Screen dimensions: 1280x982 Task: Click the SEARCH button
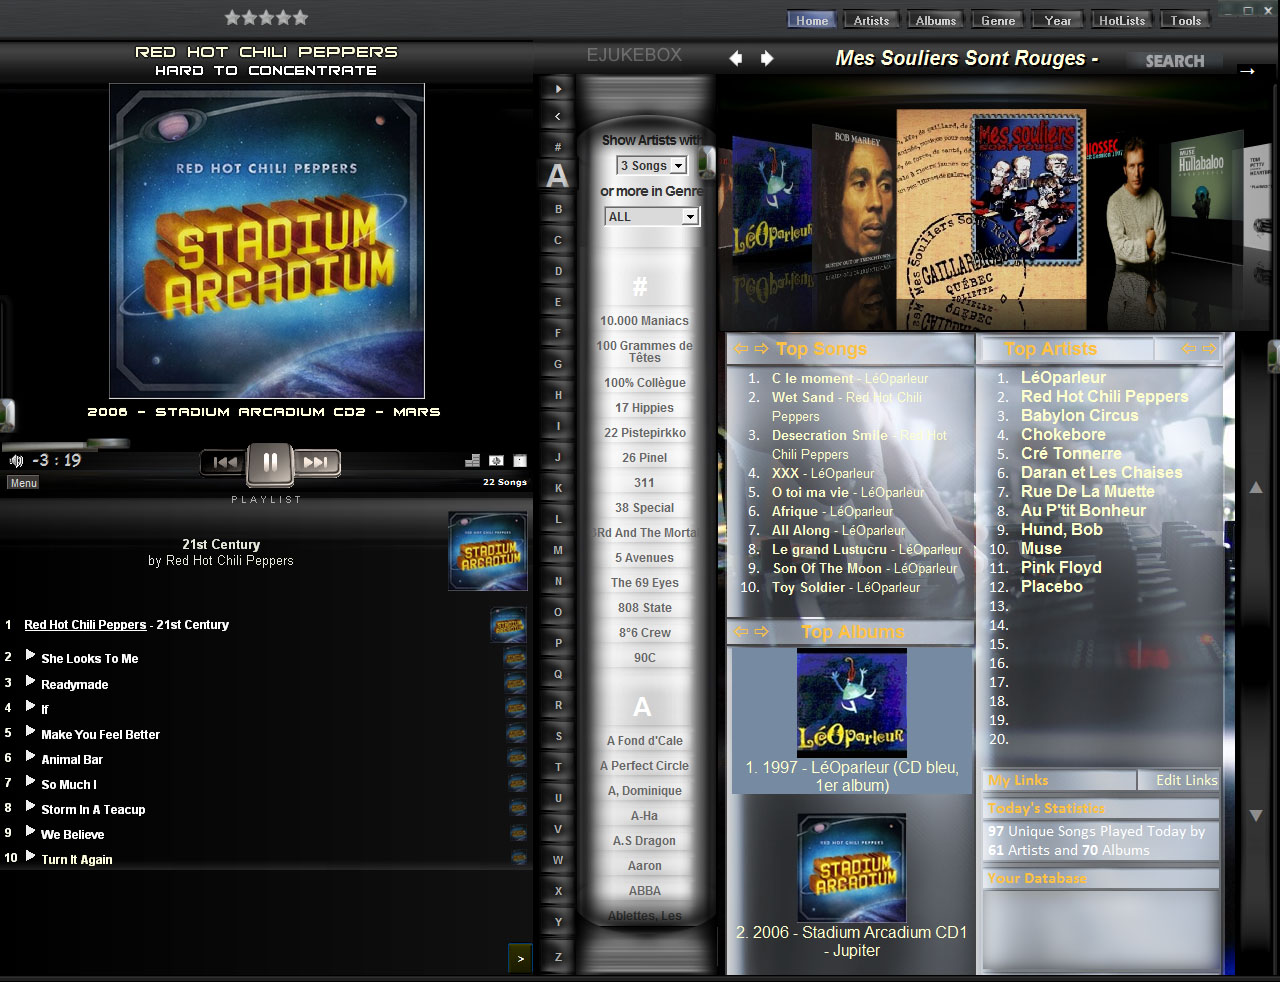pos(1175,61)
